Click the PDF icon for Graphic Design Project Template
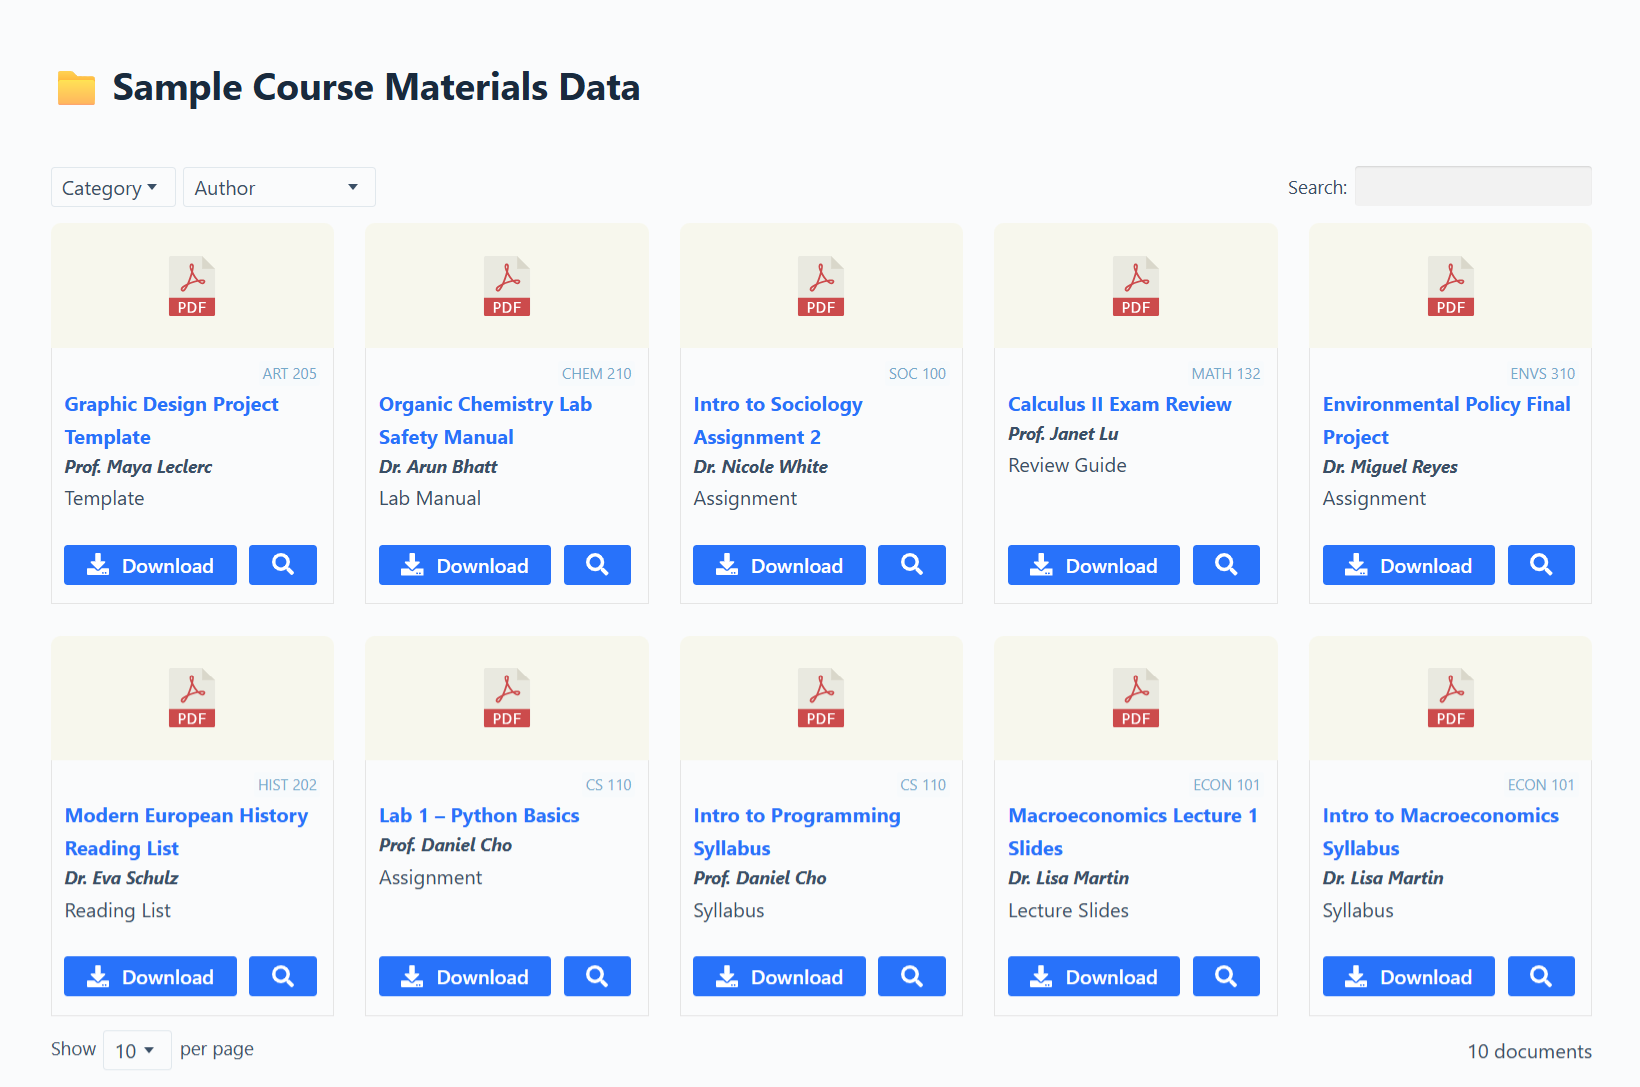This screenshot has height=1087, width=1640. click(x=192, y=286)
